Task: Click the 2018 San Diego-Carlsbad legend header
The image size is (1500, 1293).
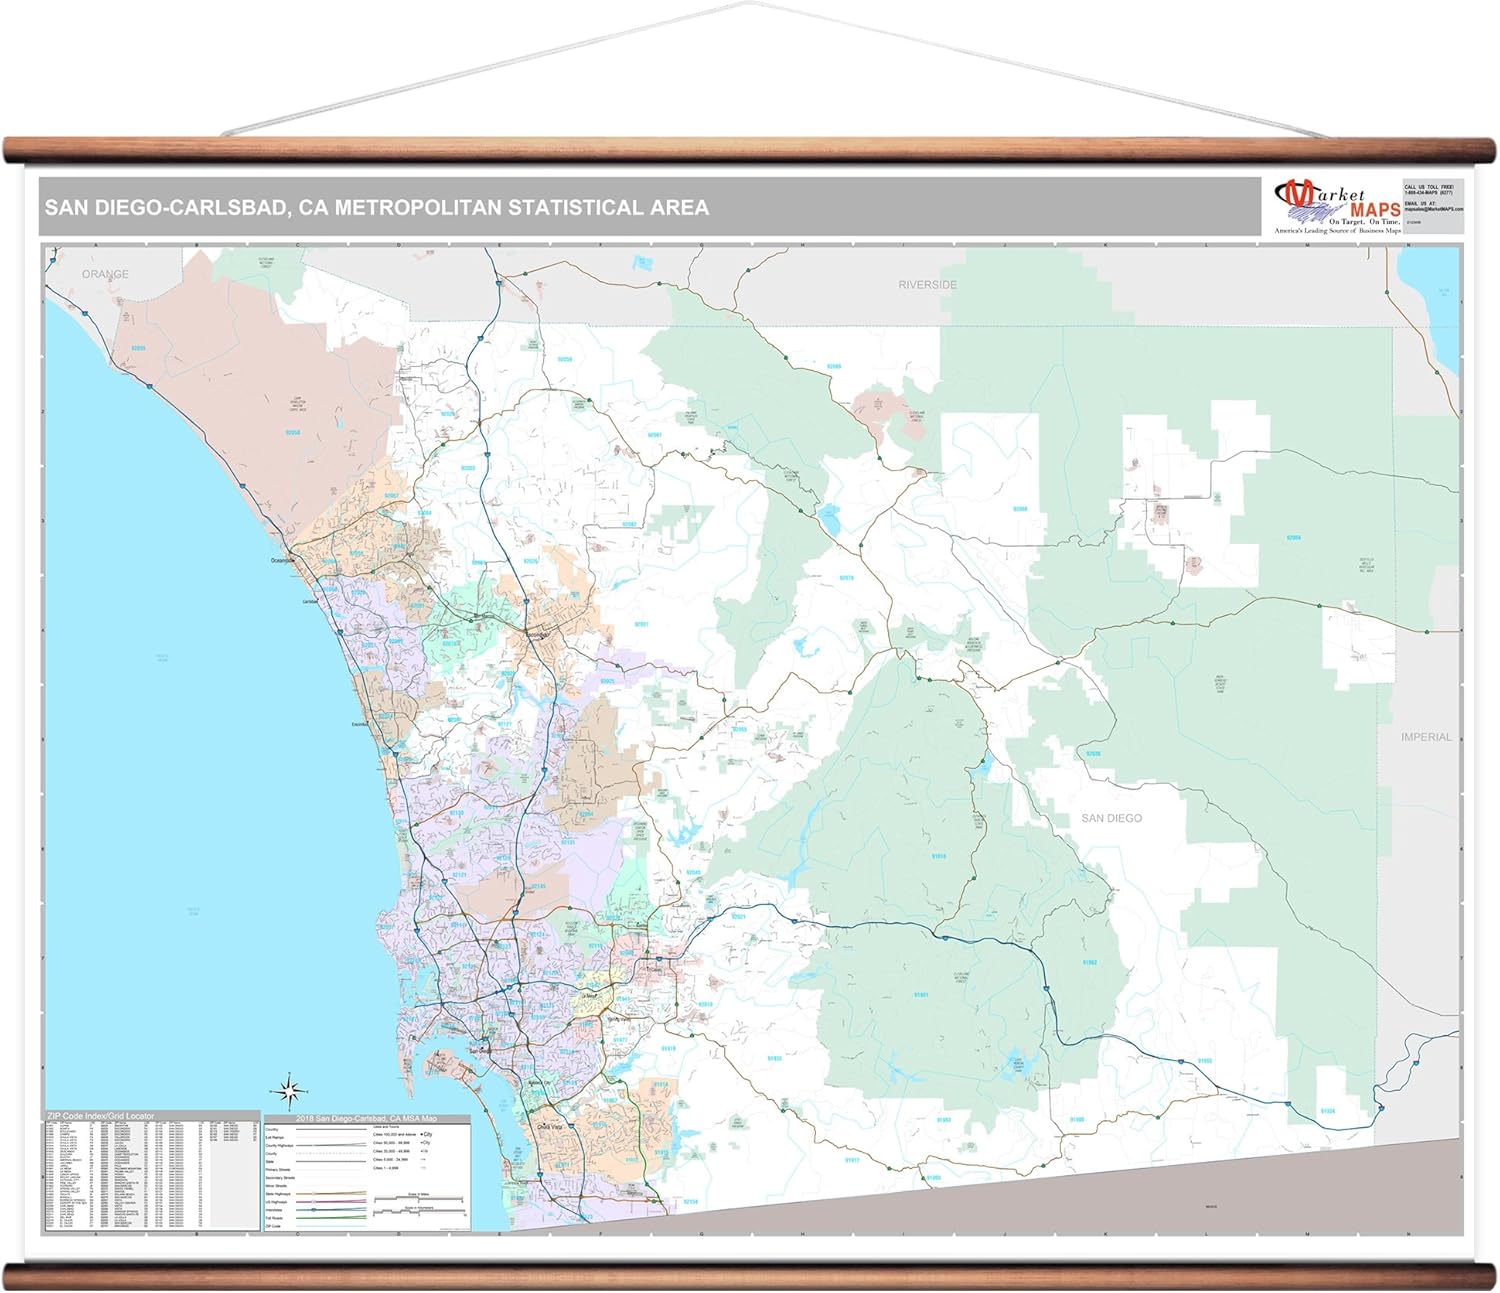Action: point(366,1119)
